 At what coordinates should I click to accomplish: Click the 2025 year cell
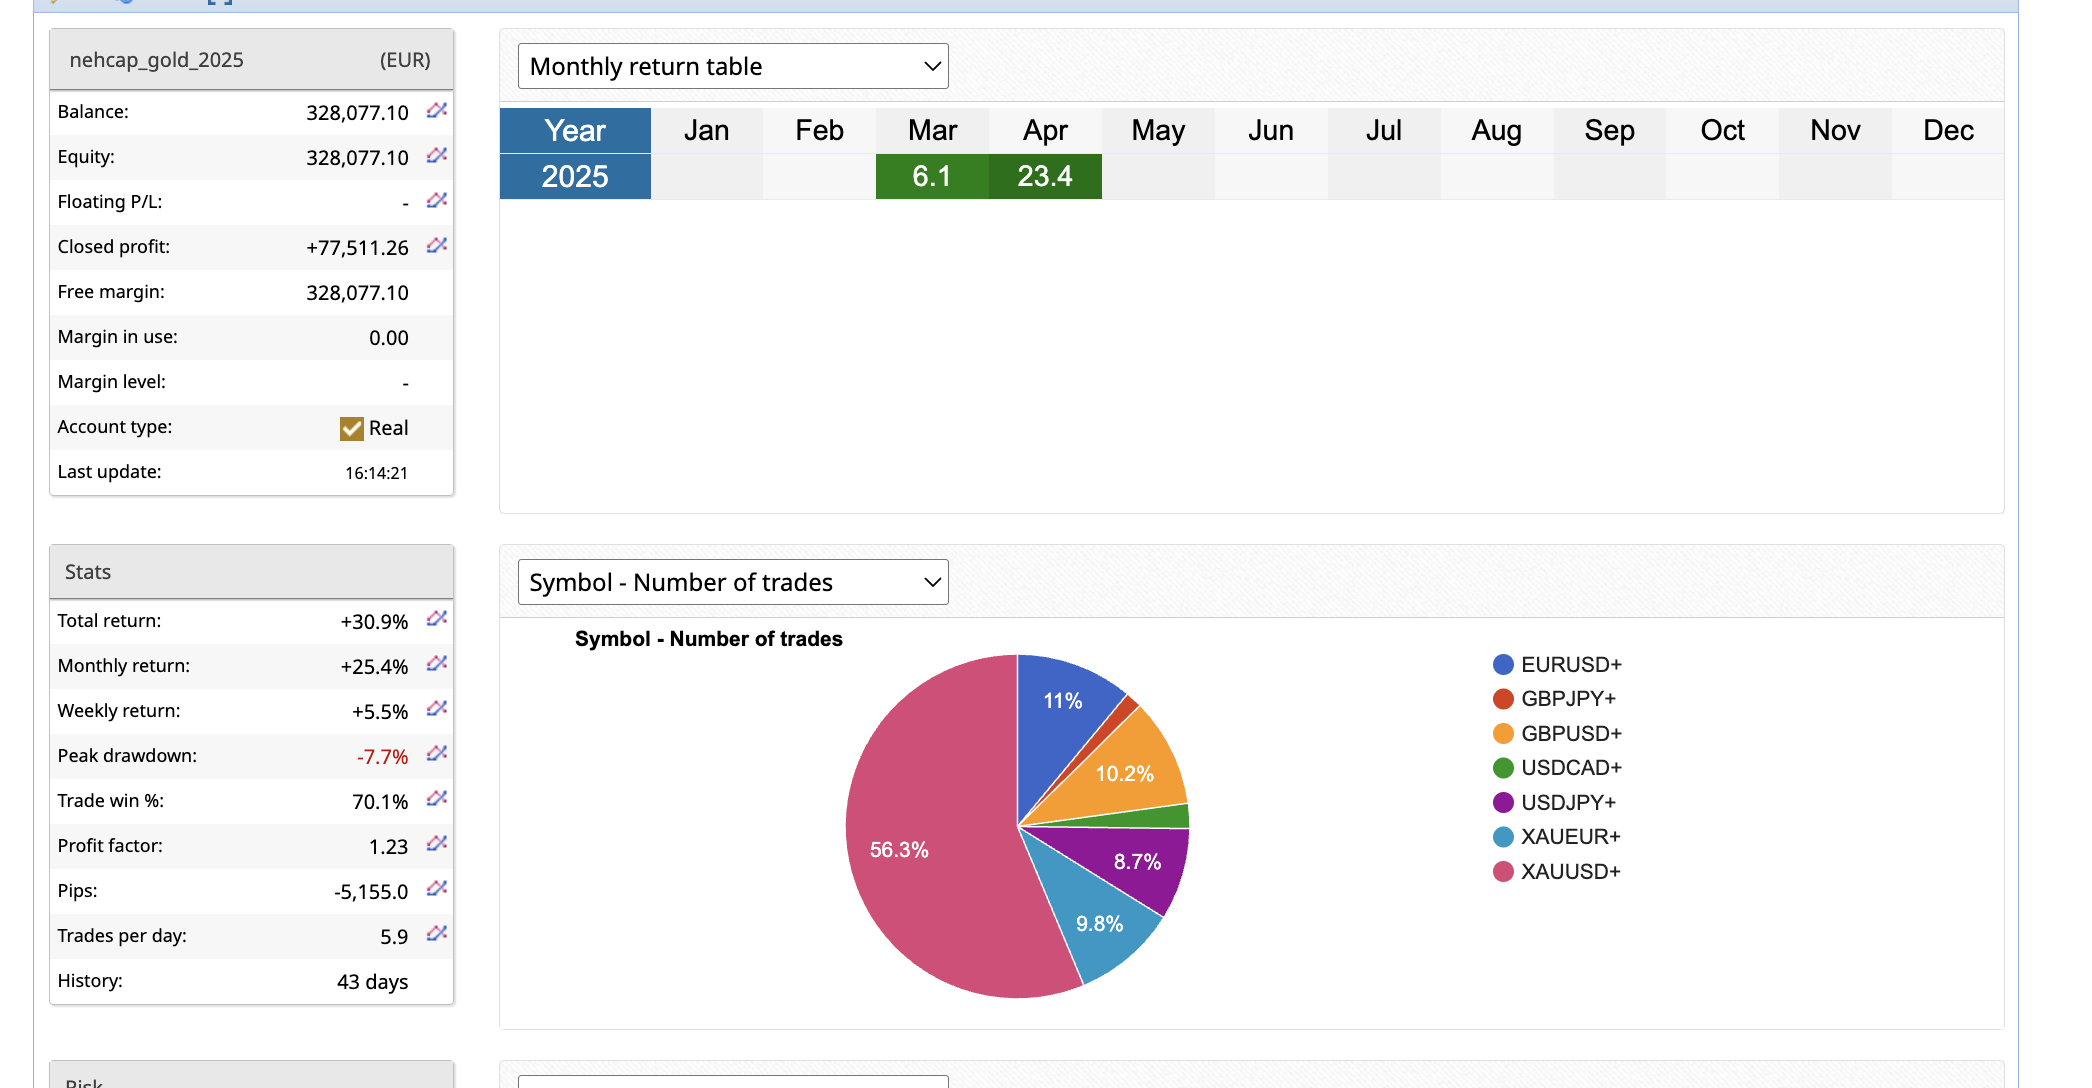point(575,177)
